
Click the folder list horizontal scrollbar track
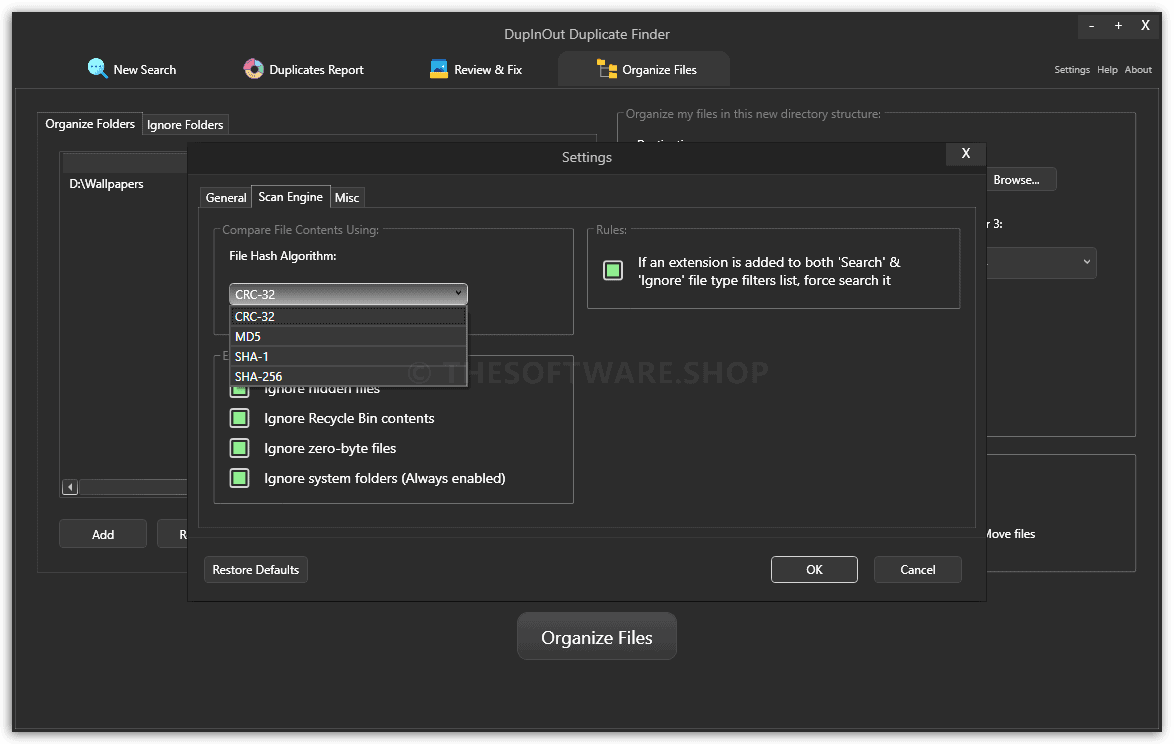[133, 487]
